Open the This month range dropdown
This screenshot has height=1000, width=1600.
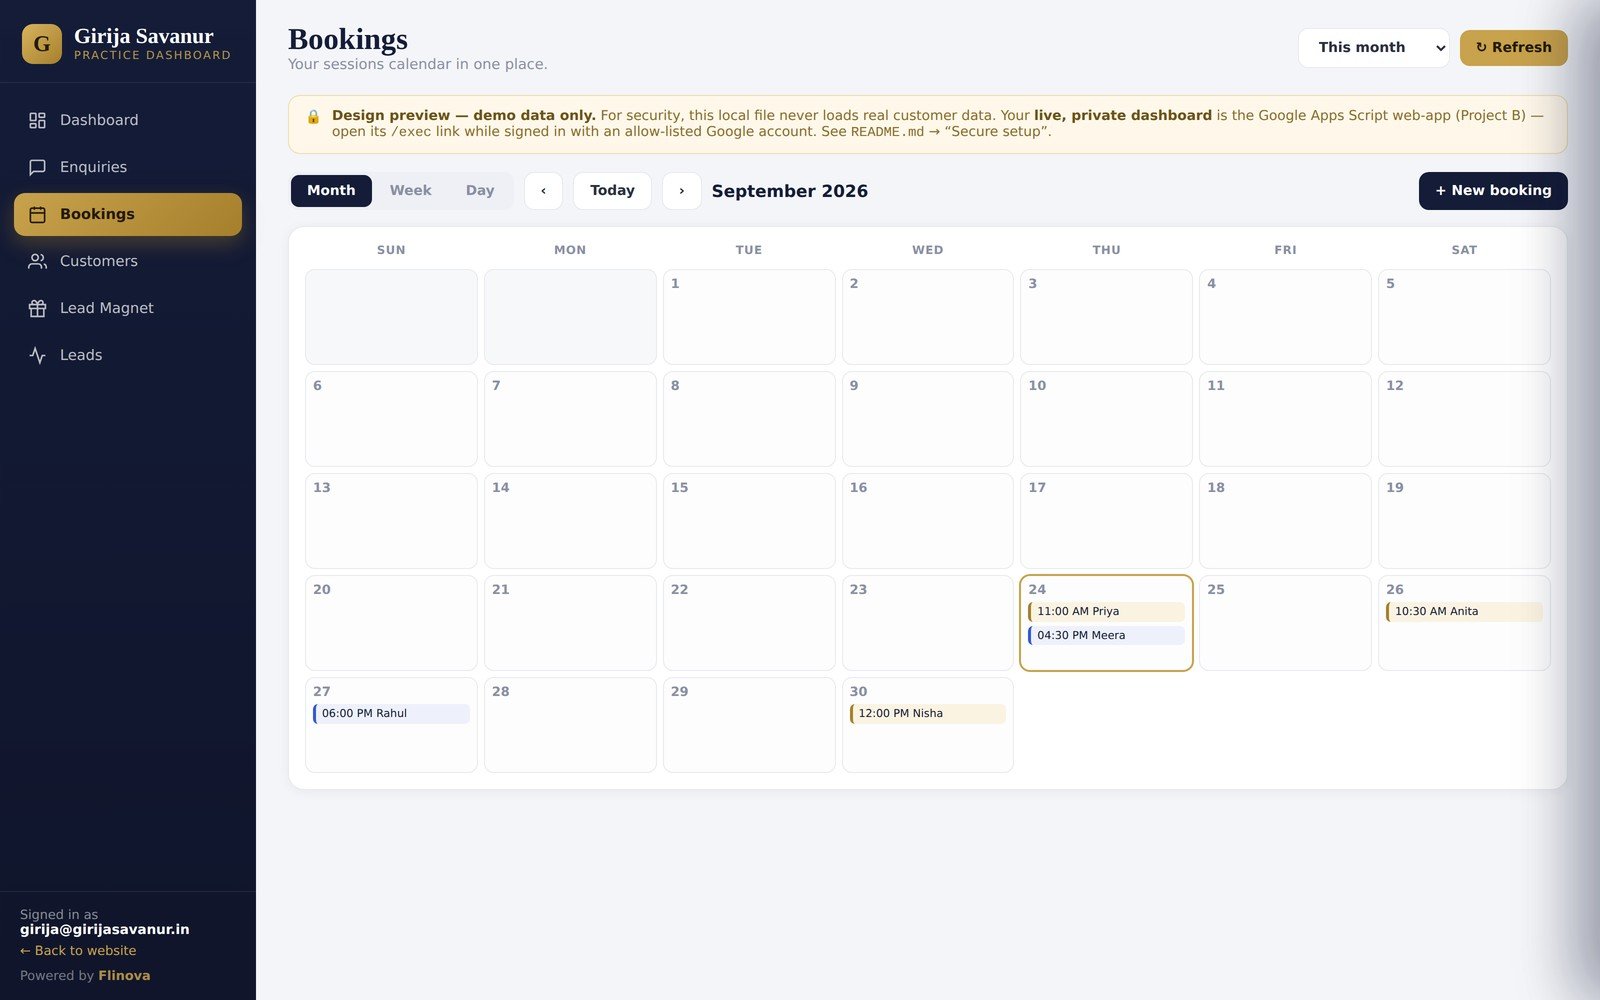pyautogui.click(x=1373, y=48)
